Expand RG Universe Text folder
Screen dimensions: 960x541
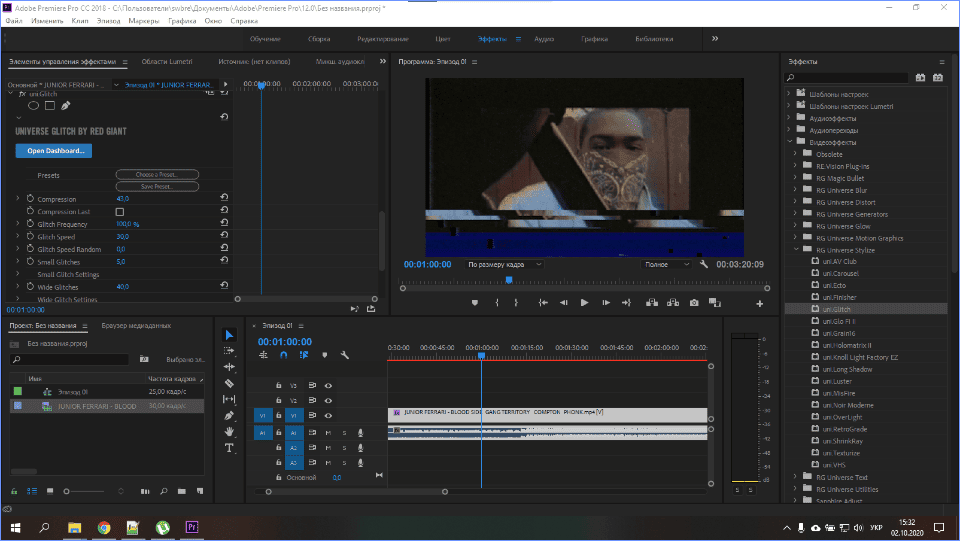point(795,477)
